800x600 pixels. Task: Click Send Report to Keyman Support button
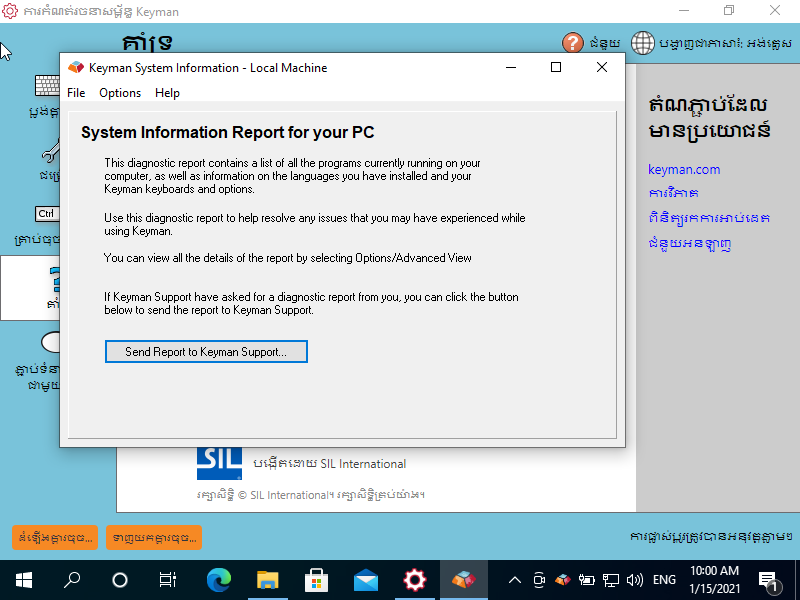206,352
